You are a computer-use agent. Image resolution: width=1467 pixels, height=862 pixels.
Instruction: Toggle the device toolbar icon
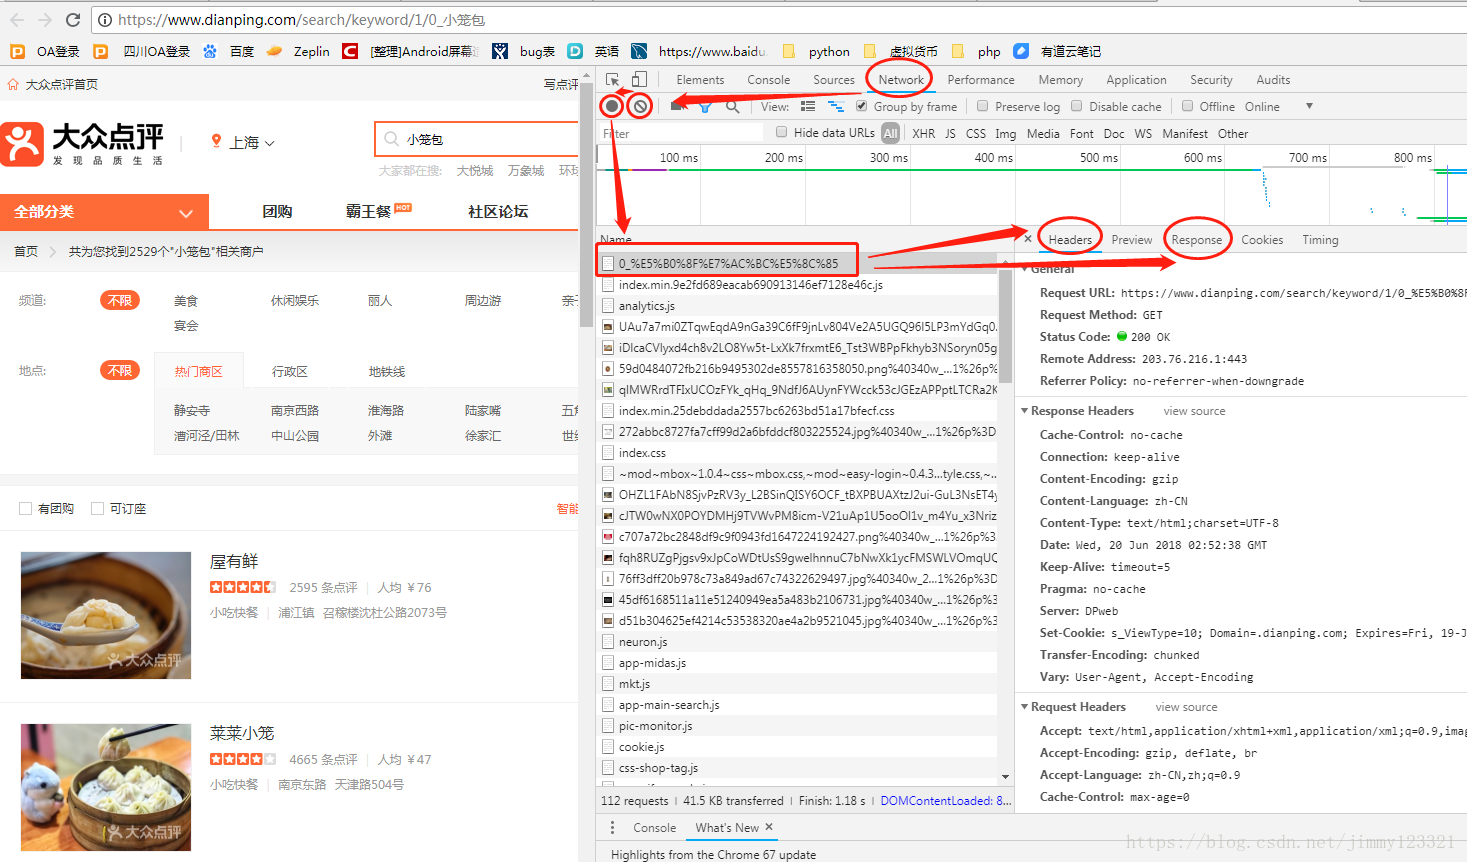639,80
